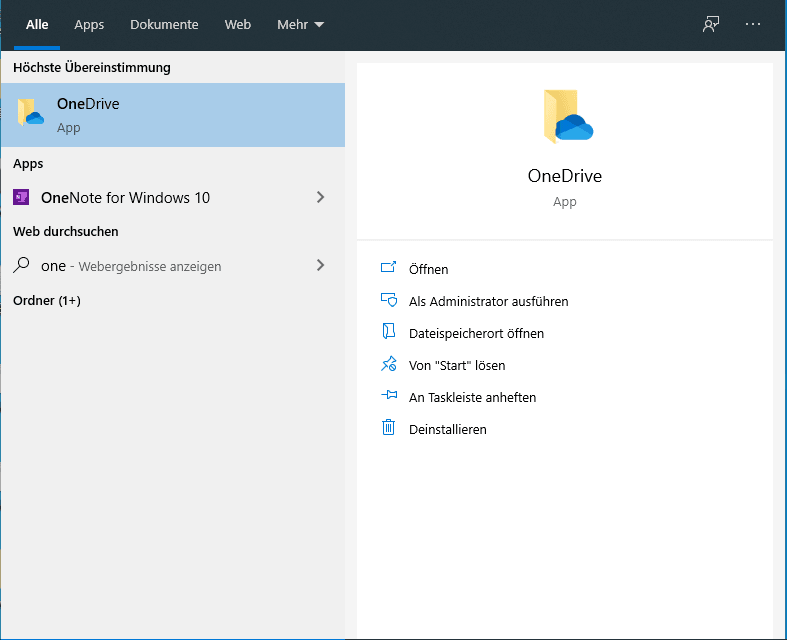This screenshot has height=640, width=787.
Task: Click the OneNote for Windows 10 app icon
Action: click(21, 197)
